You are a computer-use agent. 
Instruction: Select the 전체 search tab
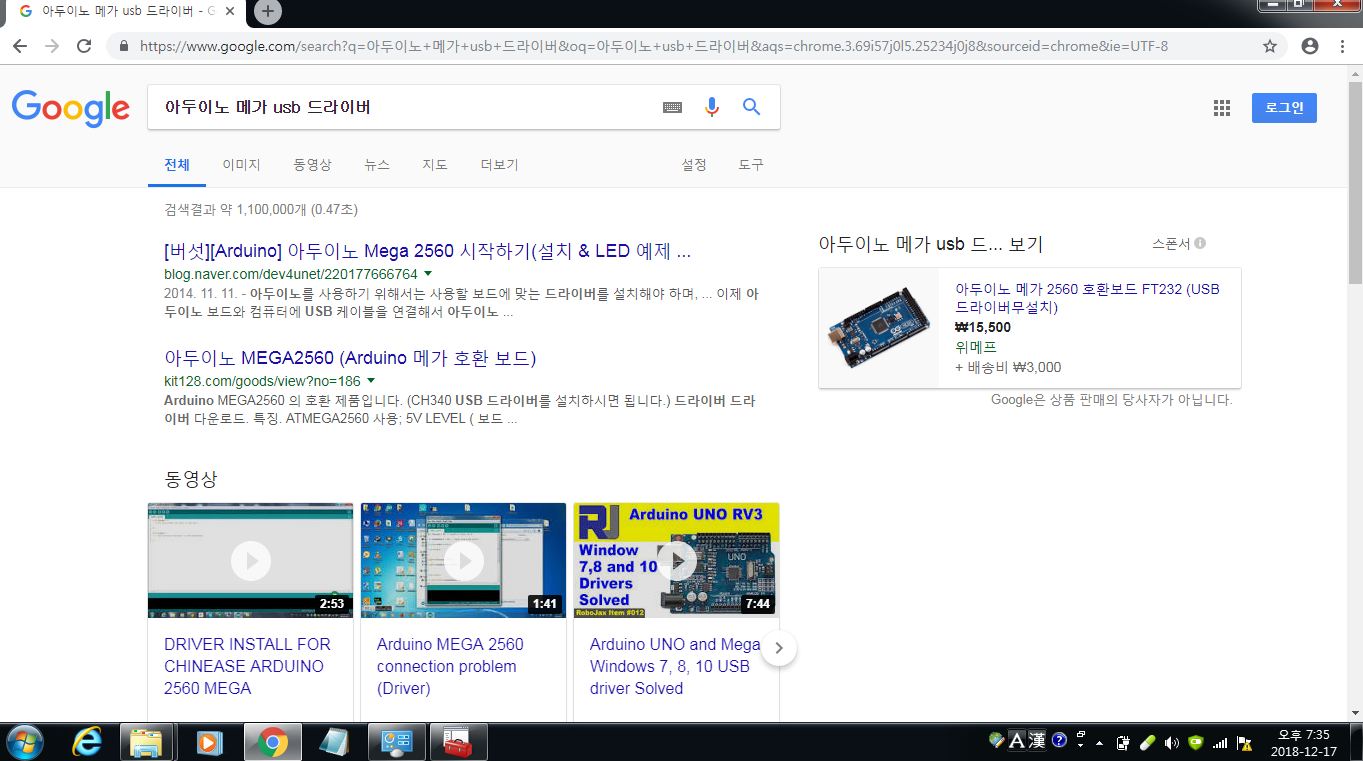pyautogui.click(x=177, y=165)
